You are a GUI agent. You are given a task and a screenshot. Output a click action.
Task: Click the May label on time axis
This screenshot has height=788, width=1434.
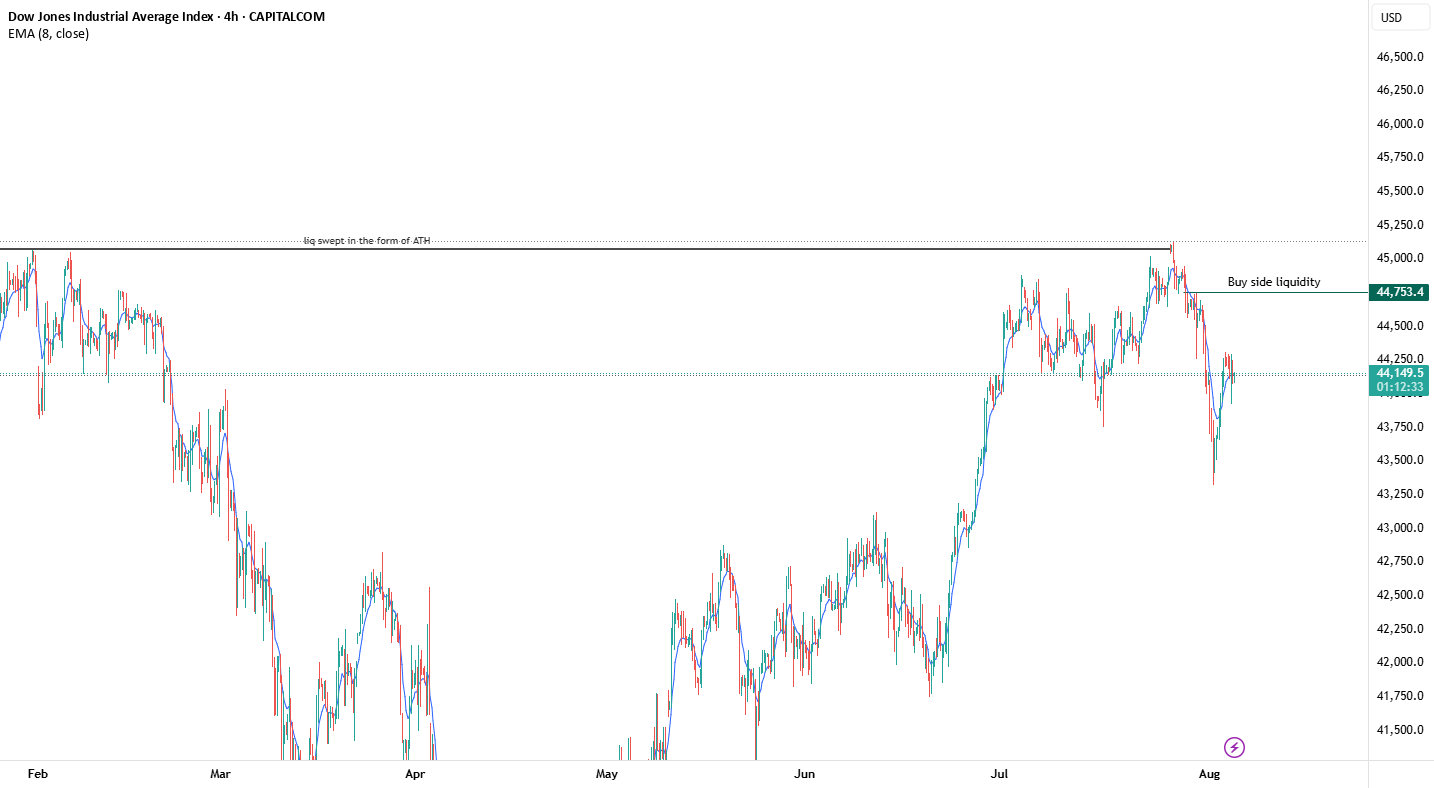pyautogui.click(x=606, y=774)
